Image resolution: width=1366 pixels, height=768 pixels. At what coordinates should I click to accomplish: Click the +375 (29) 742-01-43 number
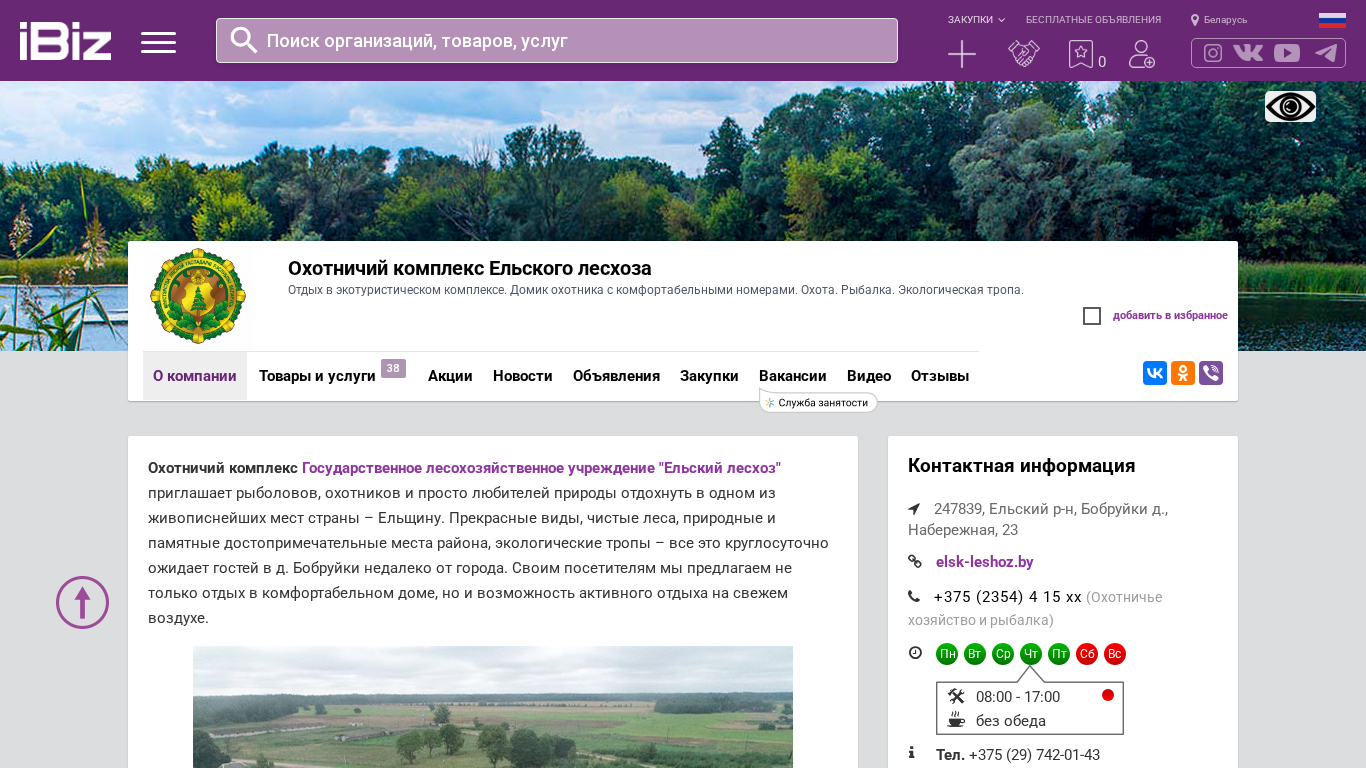click(x=1034, y=755)
